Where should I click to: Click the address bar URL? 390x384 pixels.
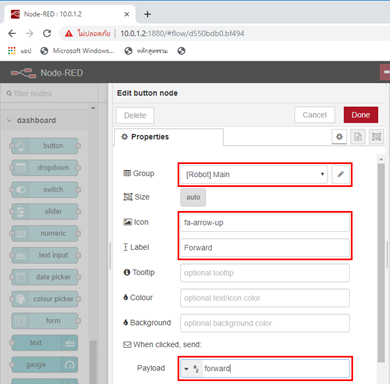pyautogui.click(x=182, y=34)
